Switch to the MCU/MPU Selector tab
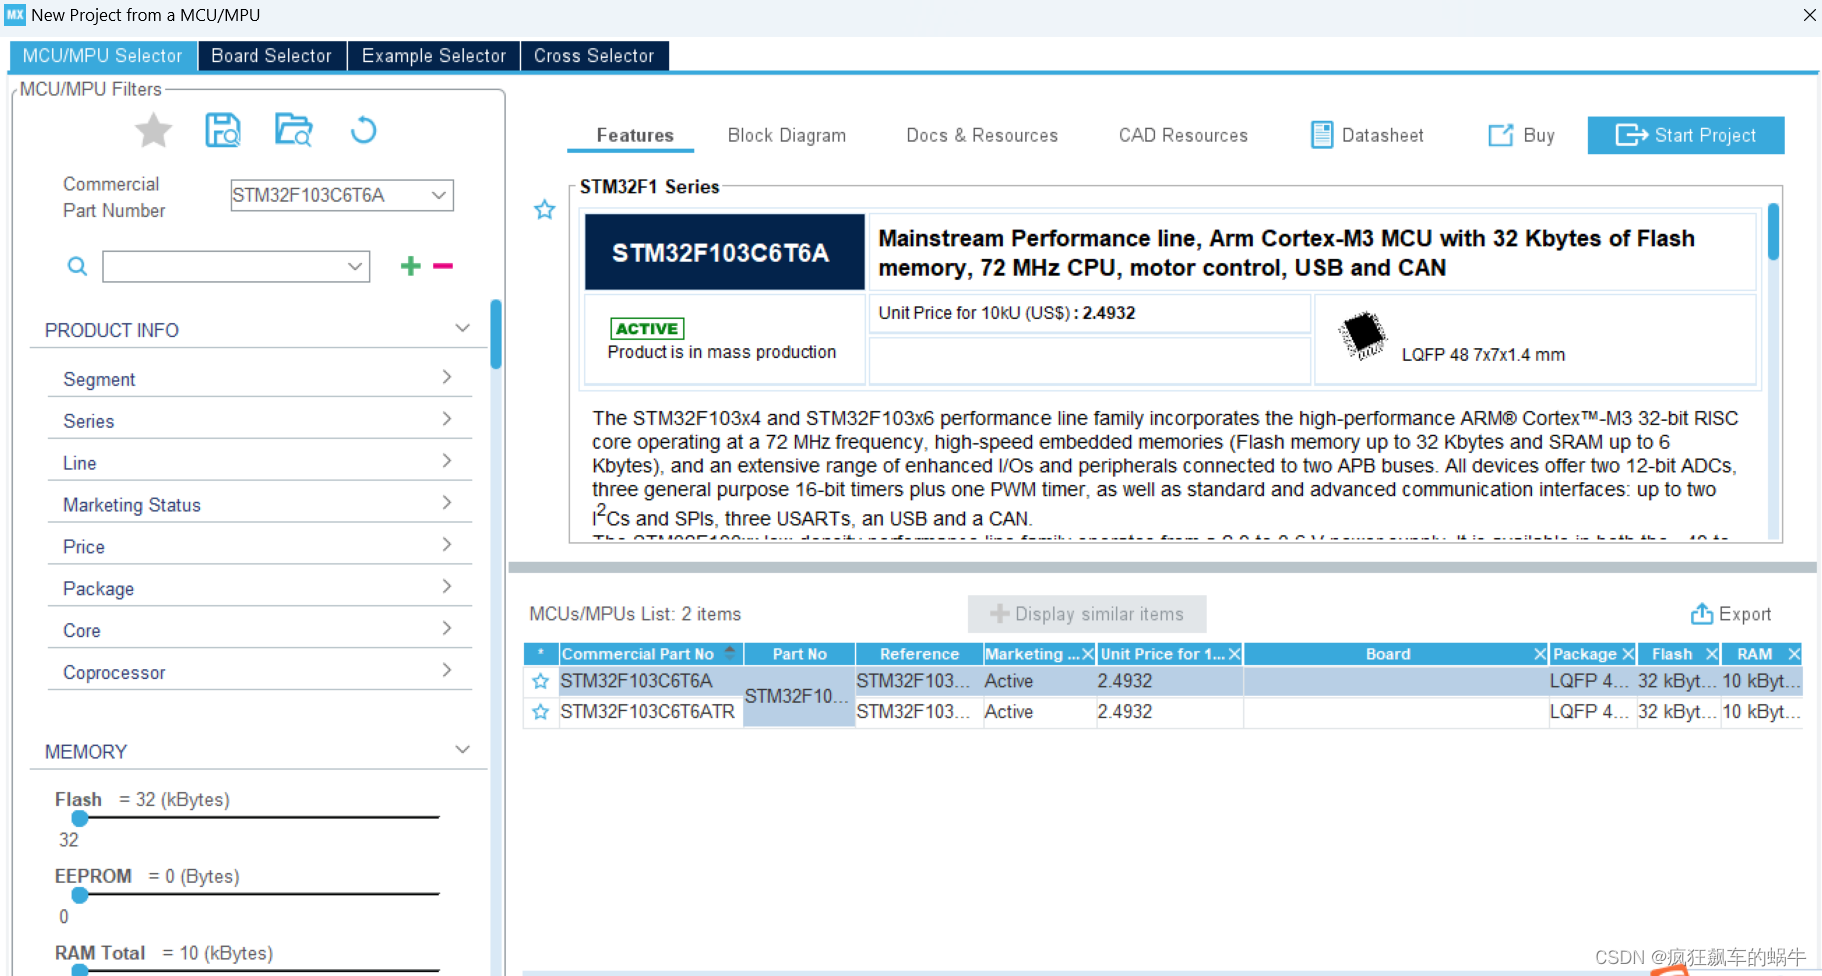The height and width of the screenshot is (976, 1822). tap(103, 56)
